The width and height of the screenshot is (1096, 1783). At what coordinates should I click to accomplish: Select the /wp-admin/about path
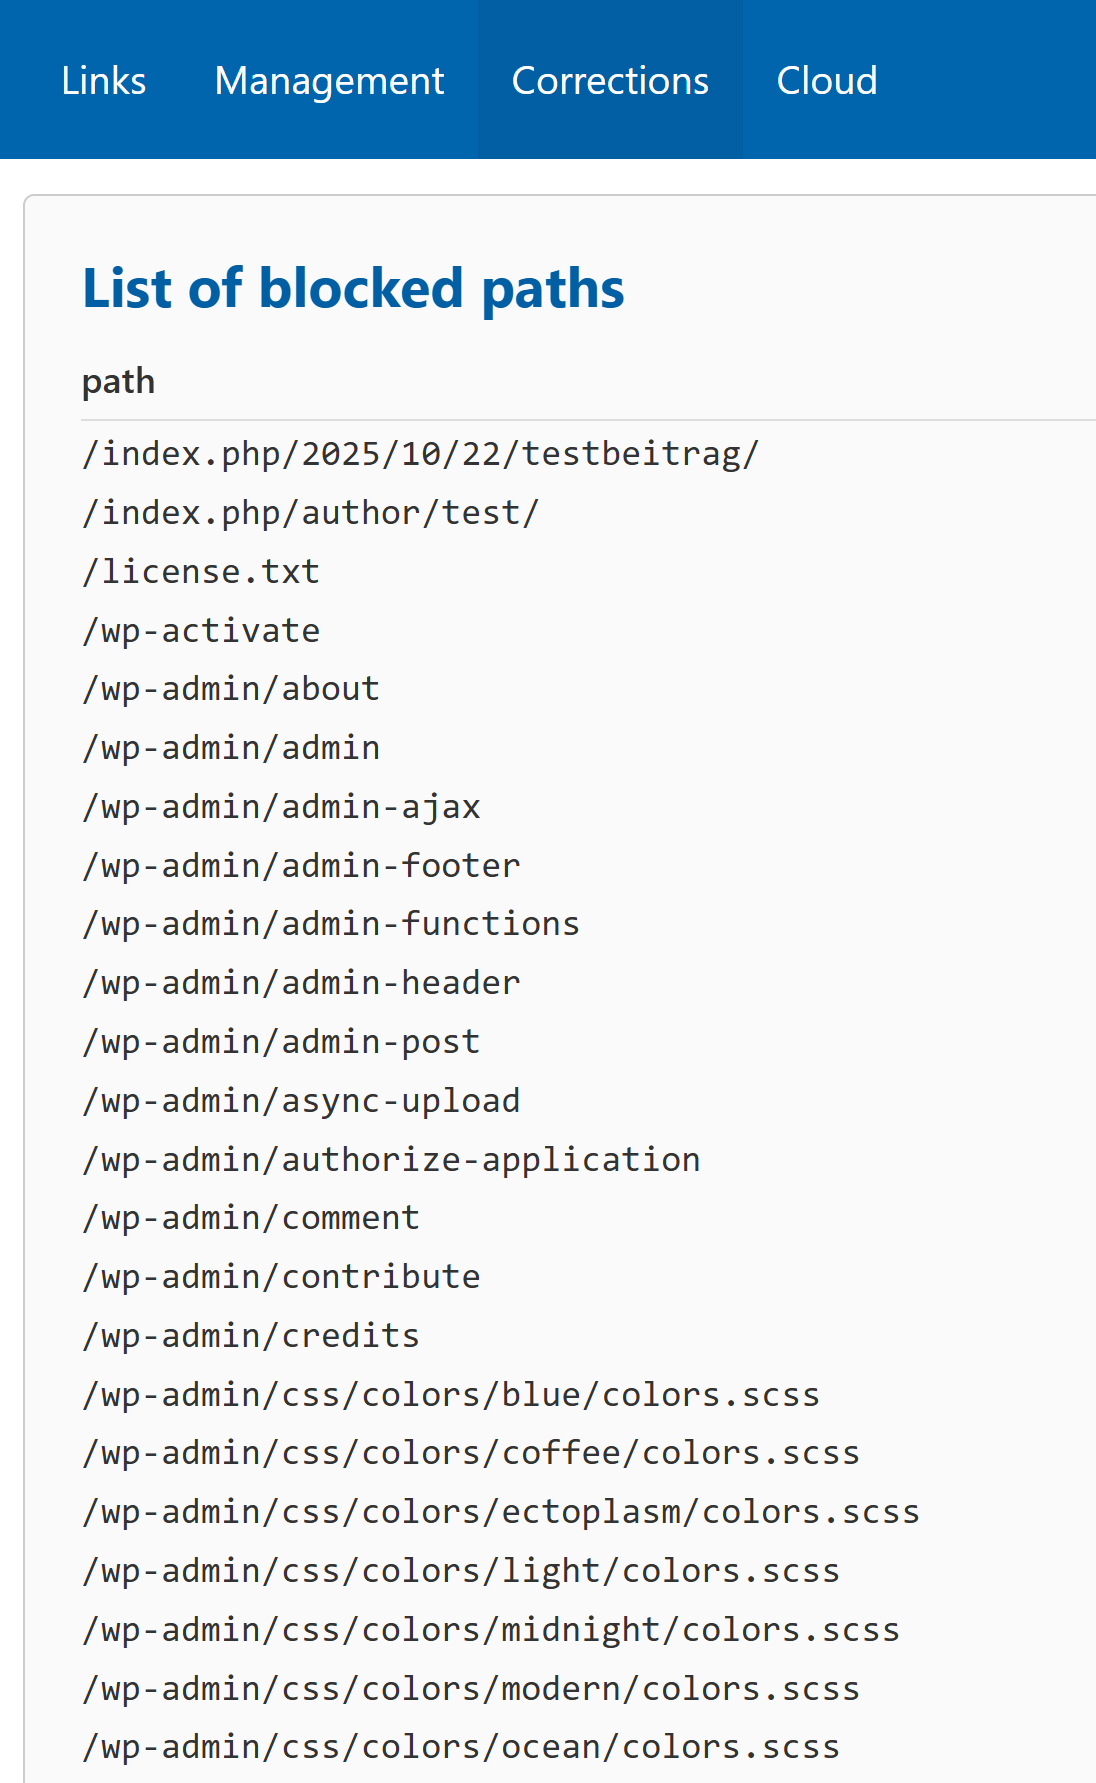coord(230,688)
